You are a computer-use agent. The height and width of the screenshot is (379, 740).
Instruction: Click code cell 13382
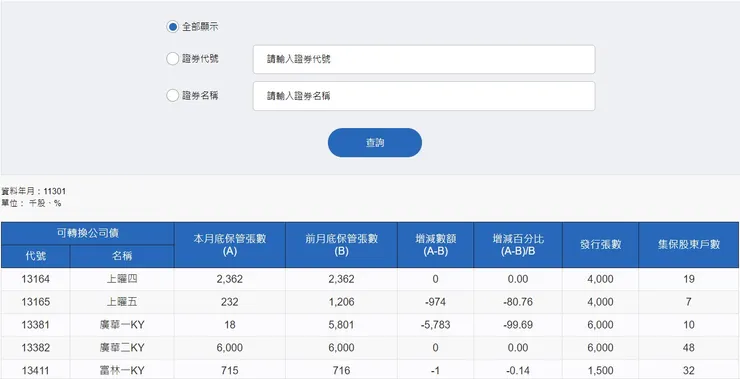point(36,348)
